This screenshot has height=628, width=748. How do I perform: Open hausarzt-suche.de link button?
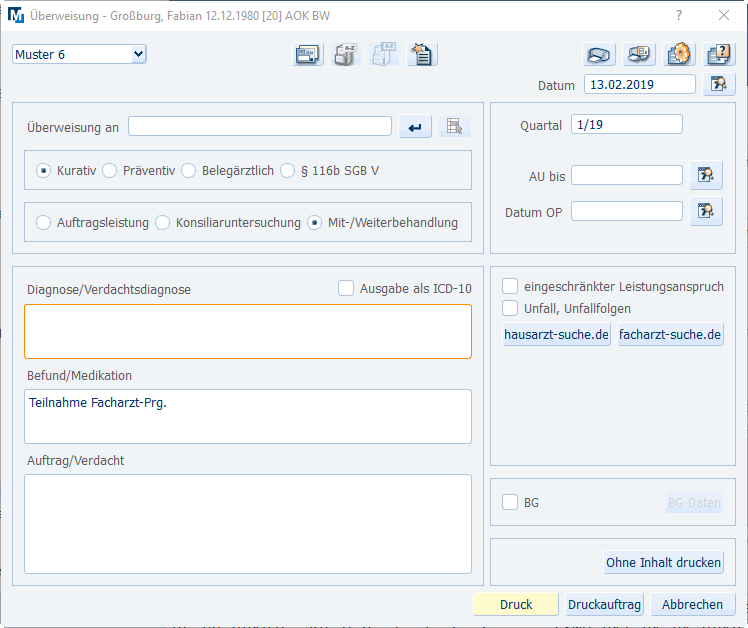(x=556, y=335)
